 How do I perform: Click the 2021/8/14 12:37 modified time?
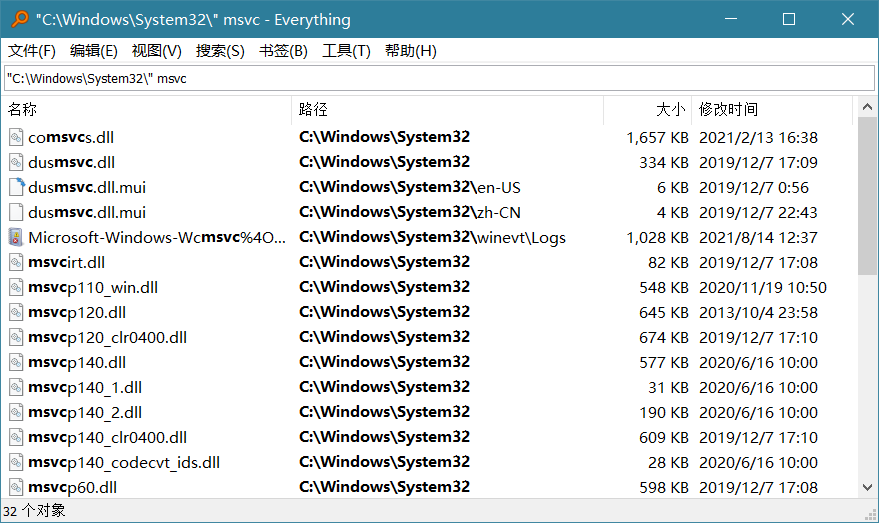(x=758, y=238)
